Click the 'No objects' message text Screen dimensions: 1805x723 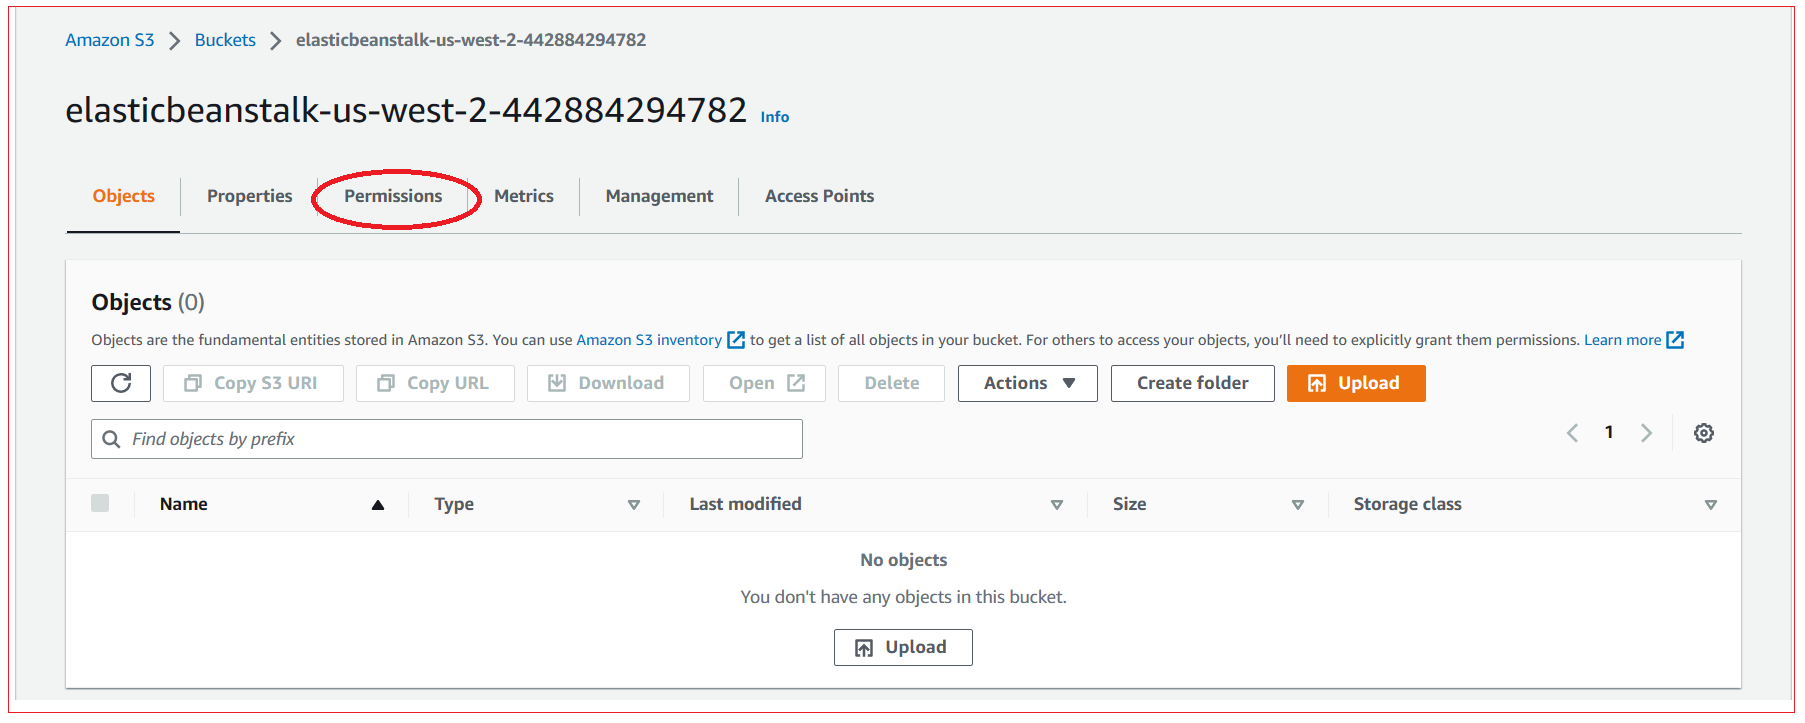pos(904,560)
